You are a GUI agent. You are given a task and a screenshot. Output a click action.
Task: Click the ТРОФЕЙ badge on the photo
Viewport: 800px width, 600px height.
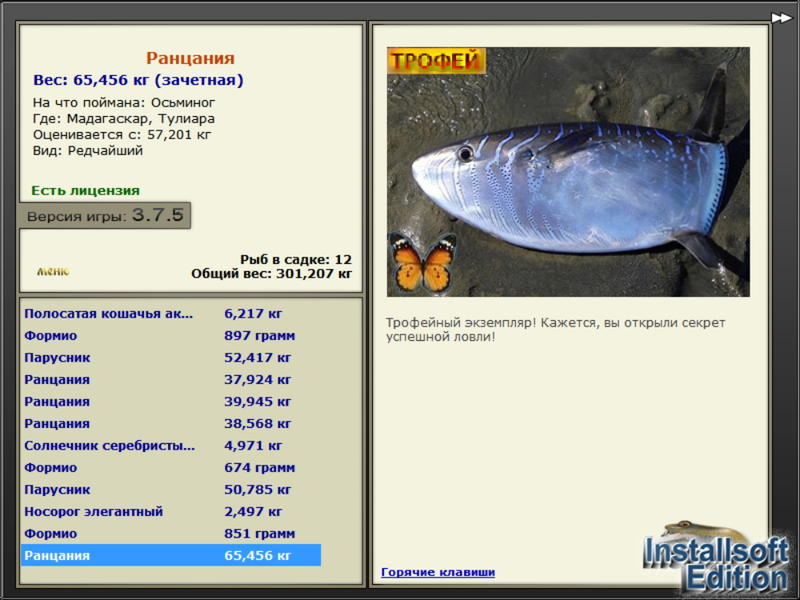(436, 61)
